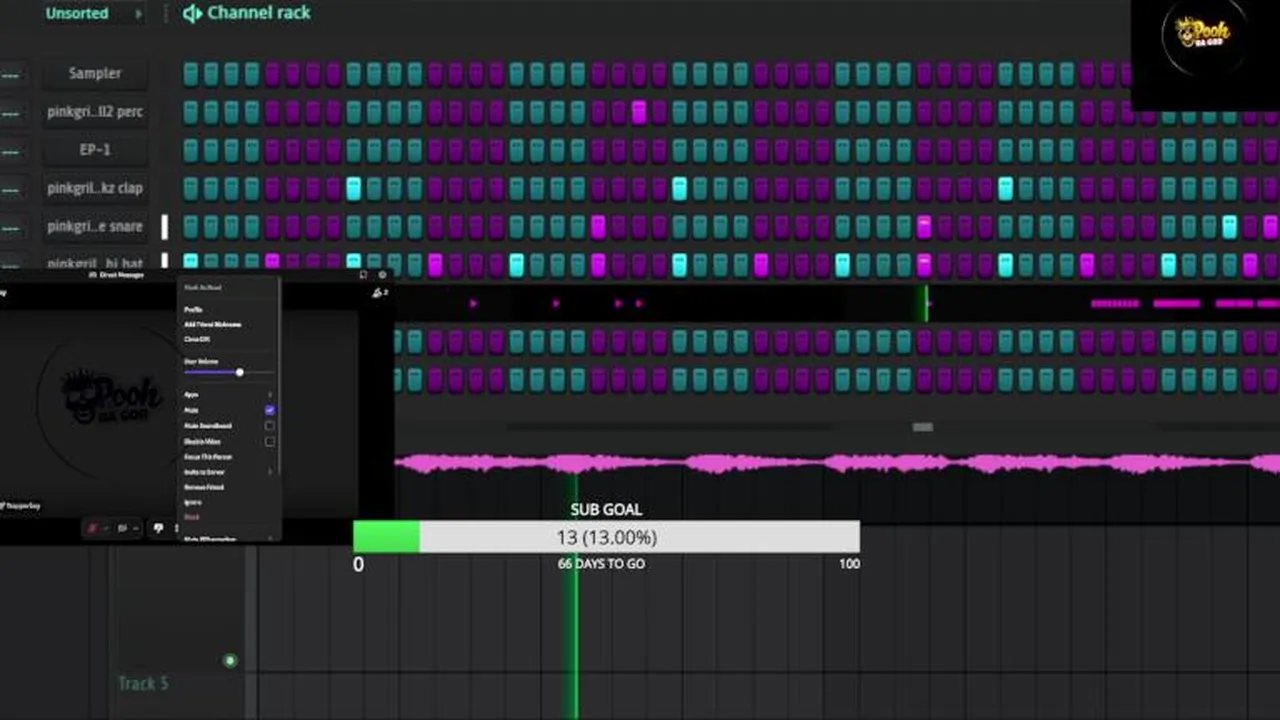Open mixer track selector left of Sampler

coord(11,75)
